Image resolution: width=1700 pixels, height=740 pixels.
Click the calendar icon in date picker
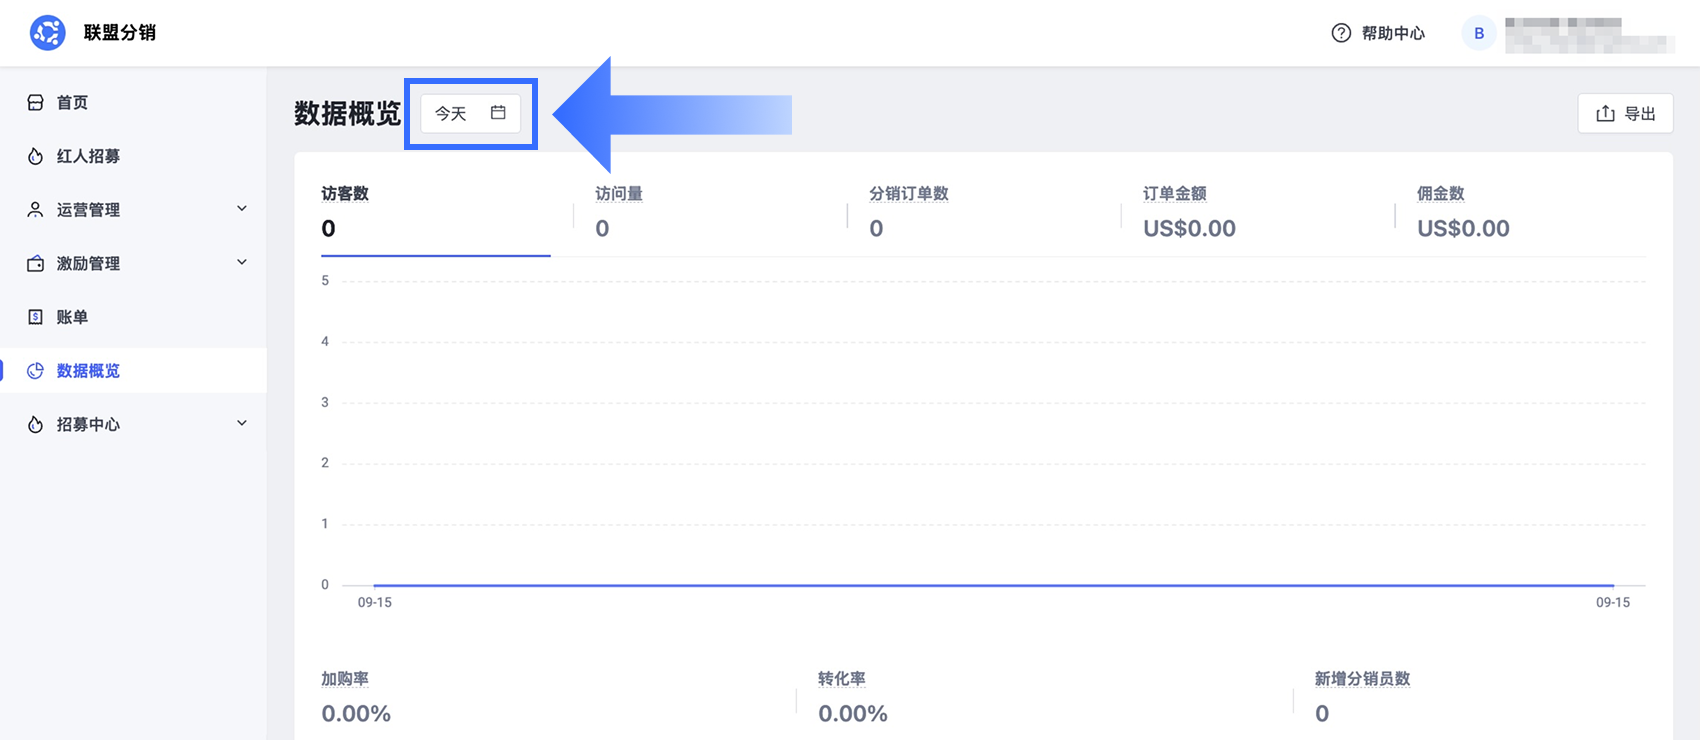(498, 113)
